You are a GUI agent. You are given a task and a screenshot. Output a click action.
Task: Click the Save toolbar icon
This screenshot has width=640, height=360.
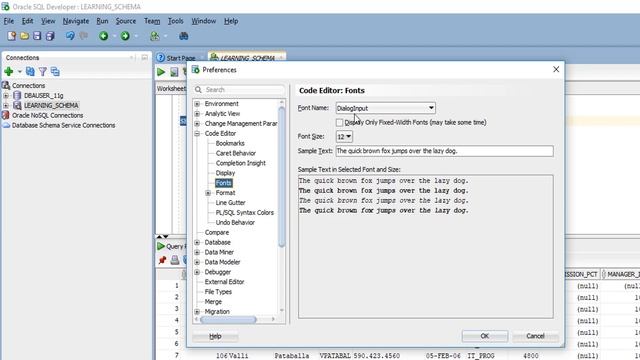37,36
